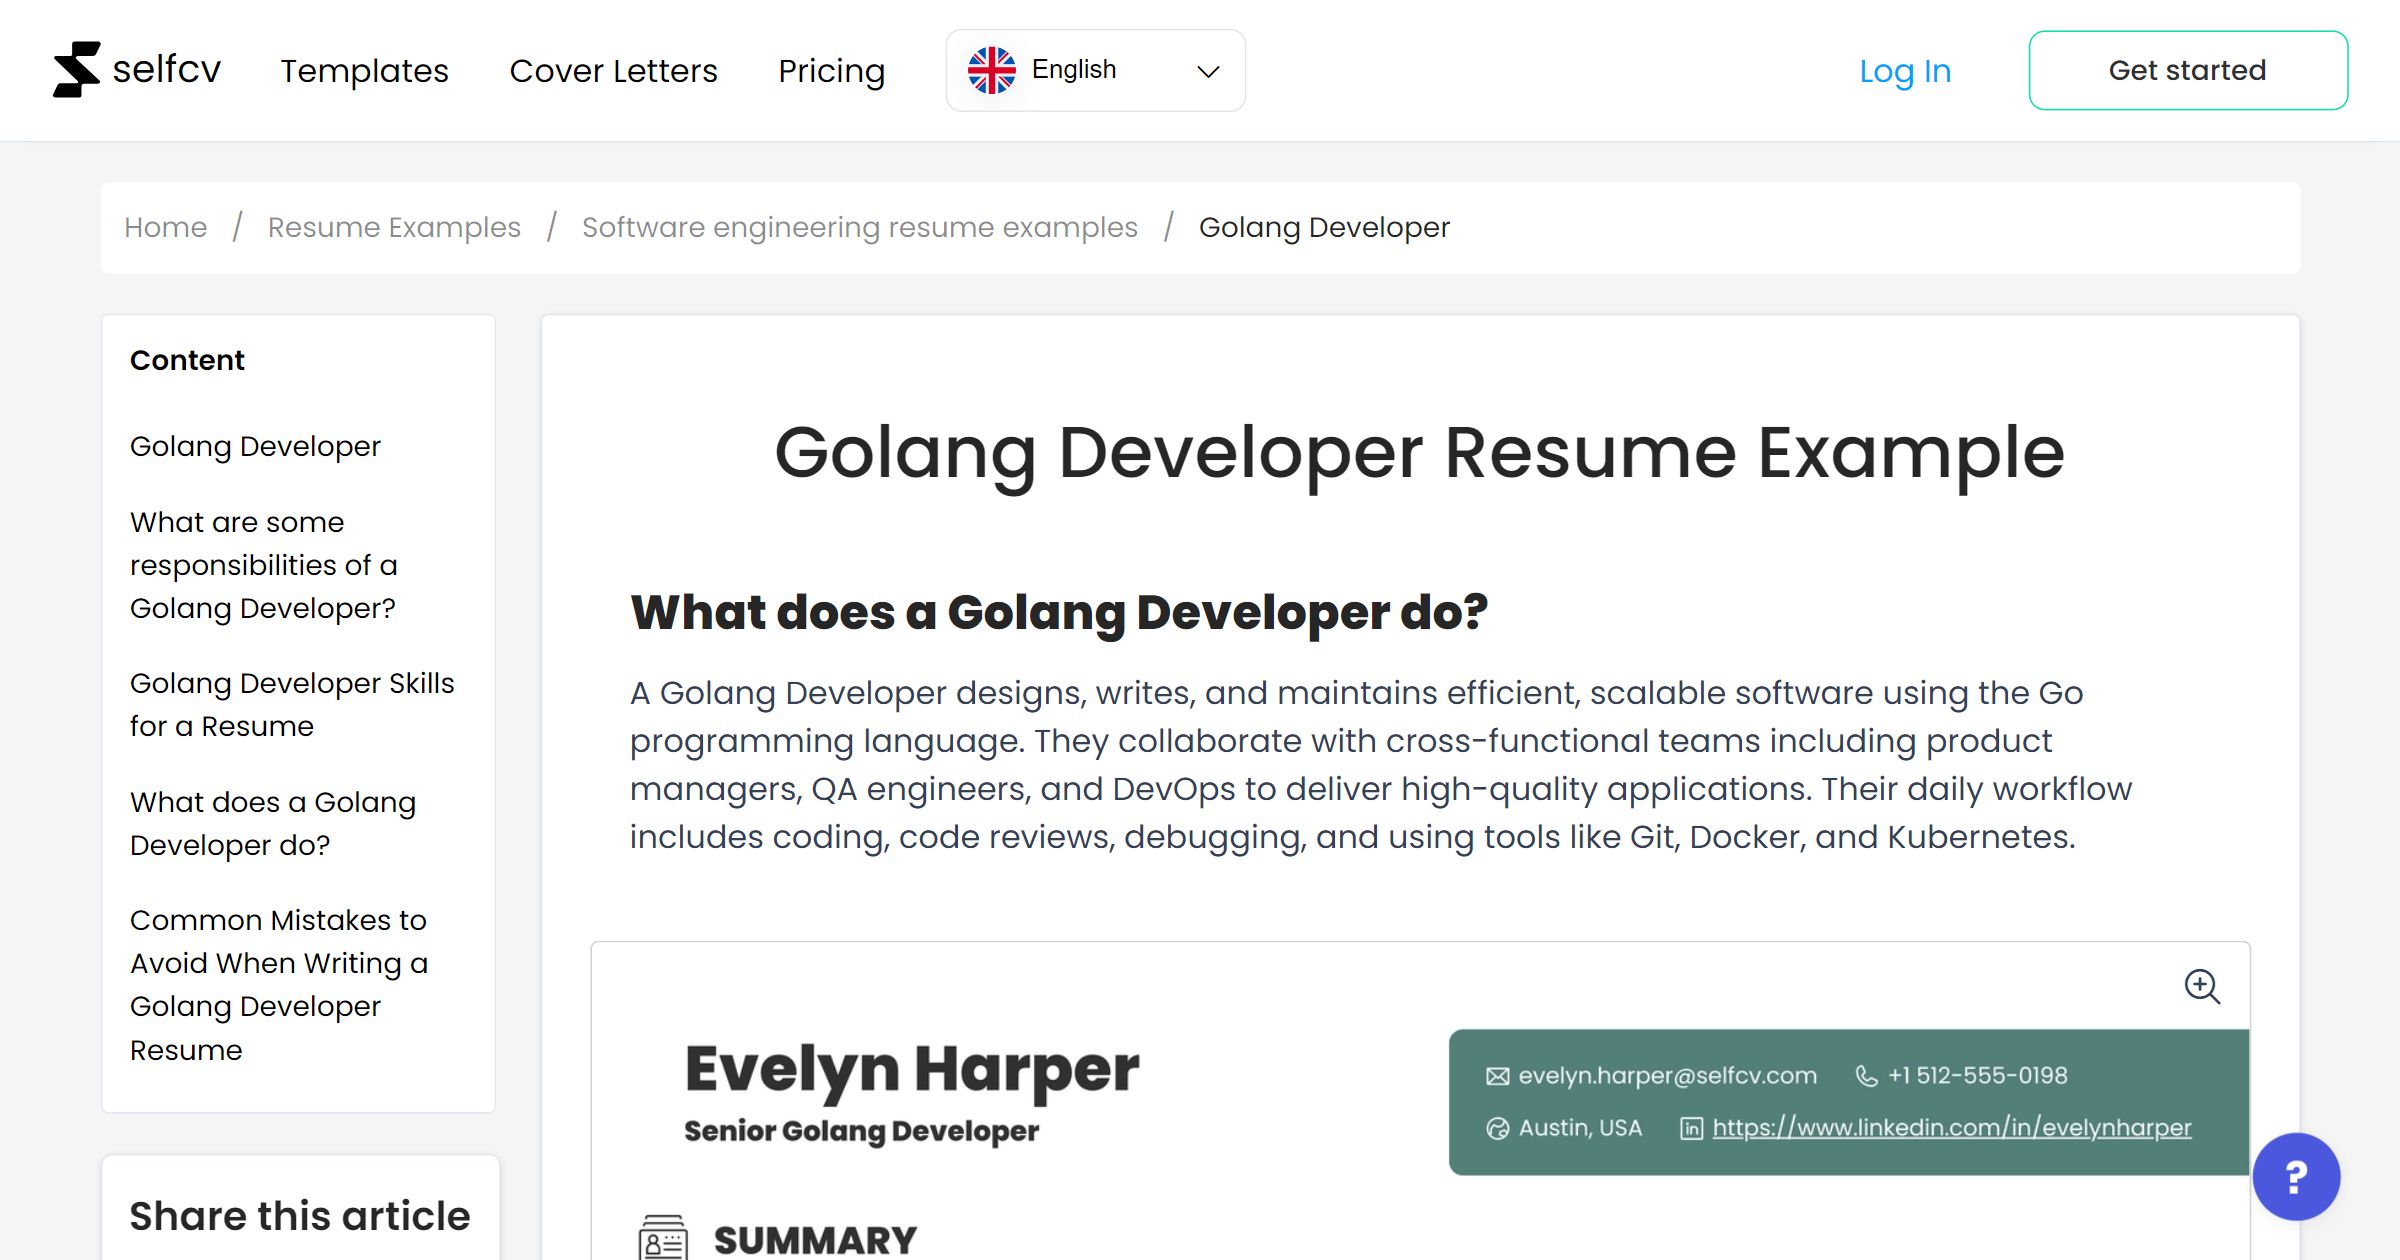
Task: Click the Get started button
Action: click(2188, 70)
